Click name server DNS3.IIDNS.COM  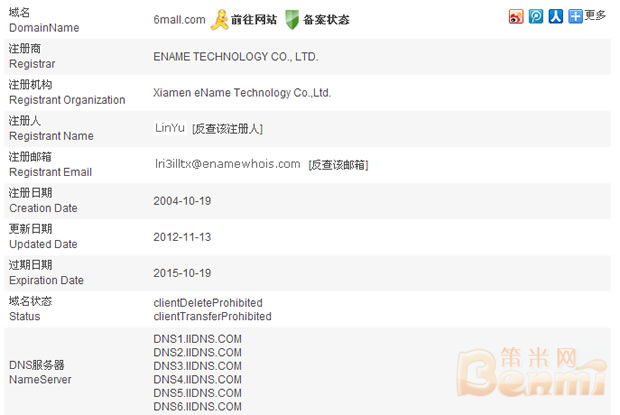[x=198, y=366]
